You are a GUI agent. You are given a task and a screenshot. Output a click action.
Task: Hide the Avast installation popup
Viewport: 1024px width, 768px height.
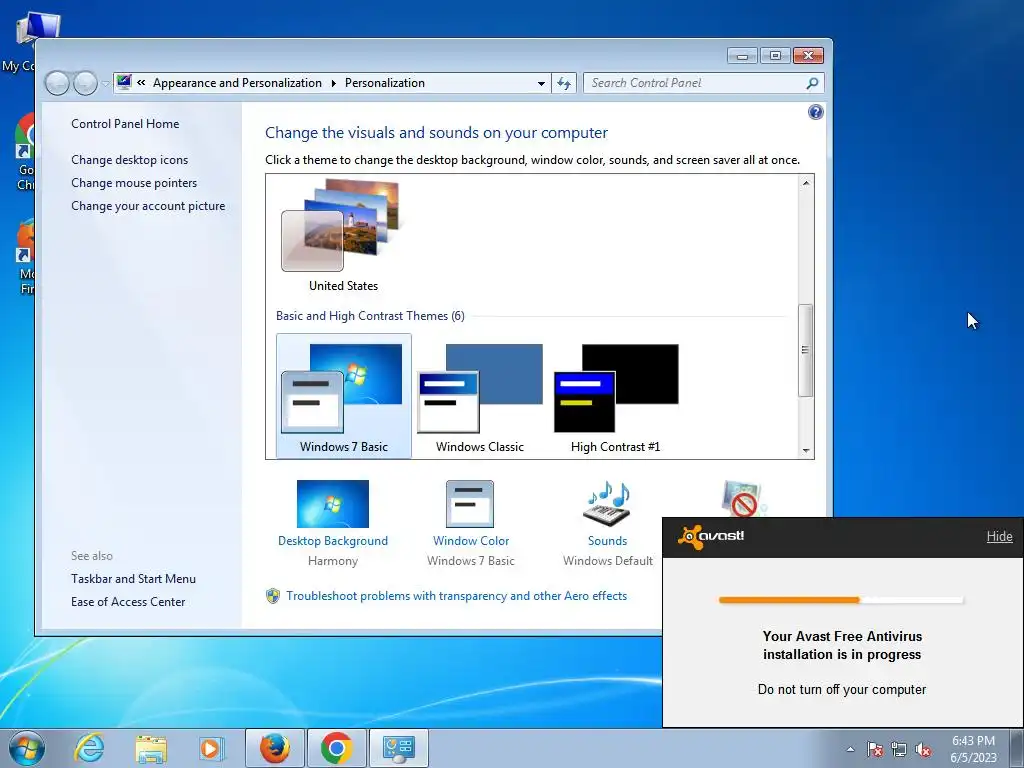point(999,536)
